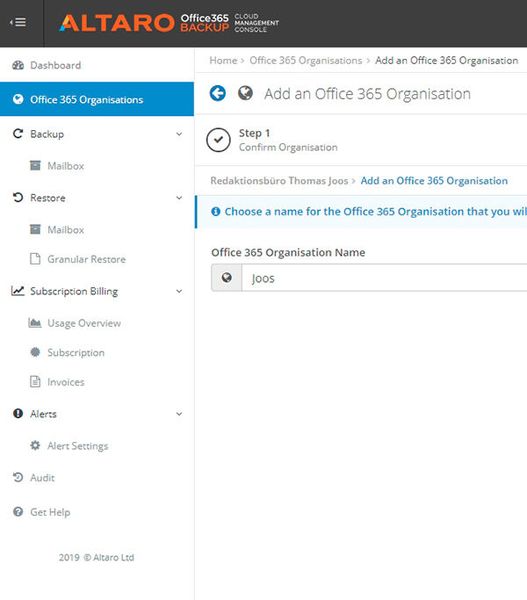Open Usage Overview
This screenshot has width=527, height=600.
tap(84, 323)
